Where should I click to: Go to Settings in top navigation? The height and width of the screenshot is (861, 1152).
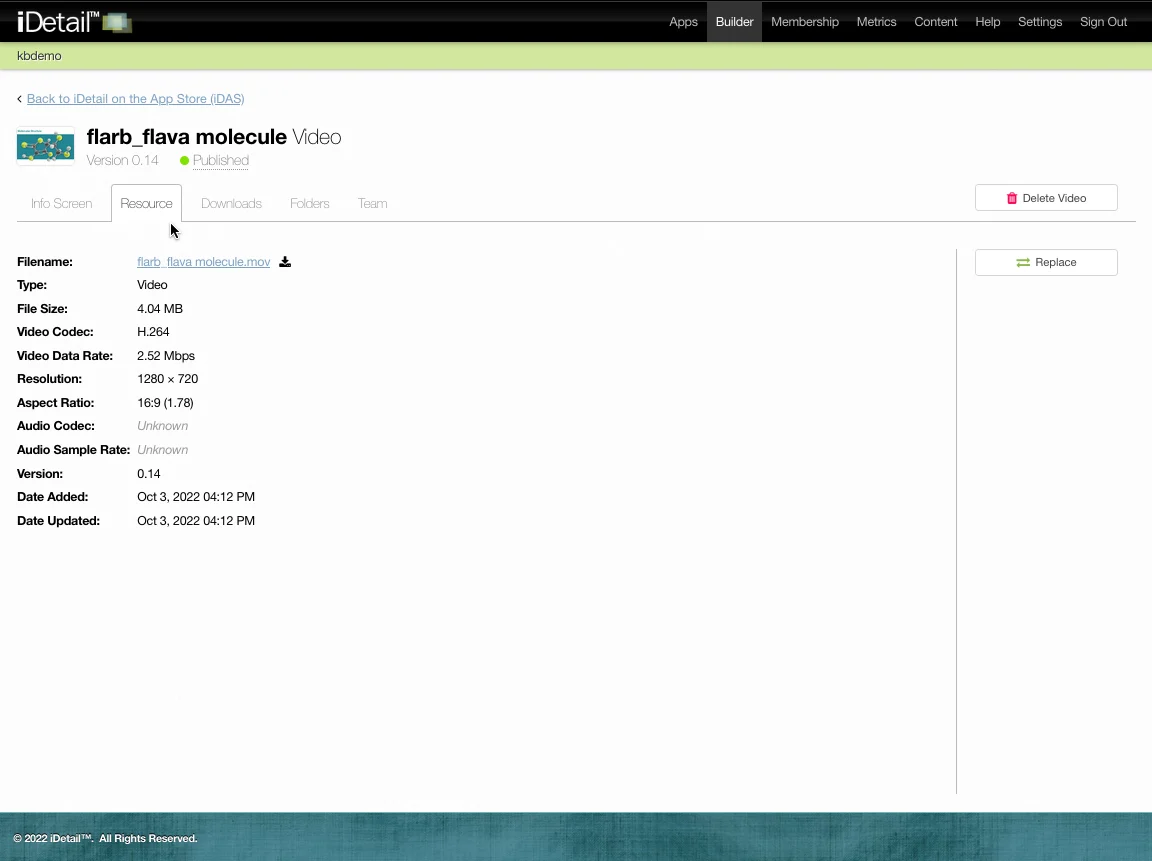pos(1040,21)
